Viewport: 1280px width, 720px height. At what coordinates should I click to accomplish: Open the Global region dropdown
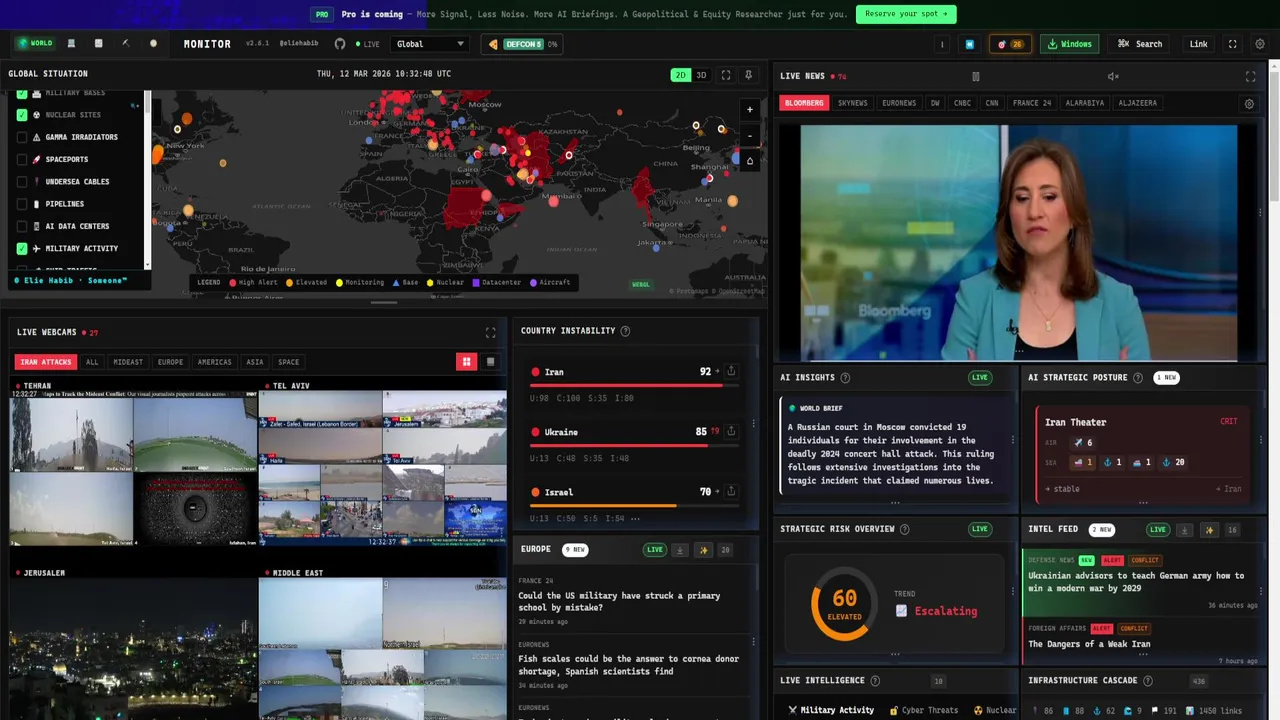tap(430, 44)
